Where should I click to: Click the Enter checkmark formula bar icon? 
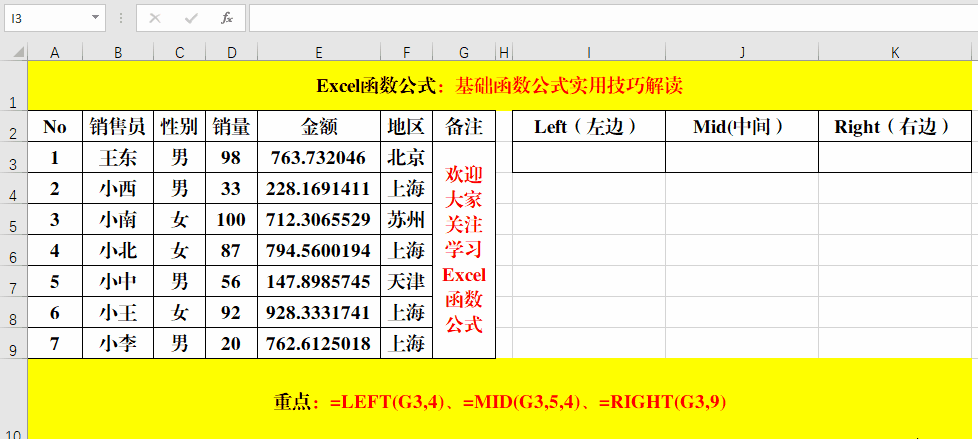click(x=191, y=18)
